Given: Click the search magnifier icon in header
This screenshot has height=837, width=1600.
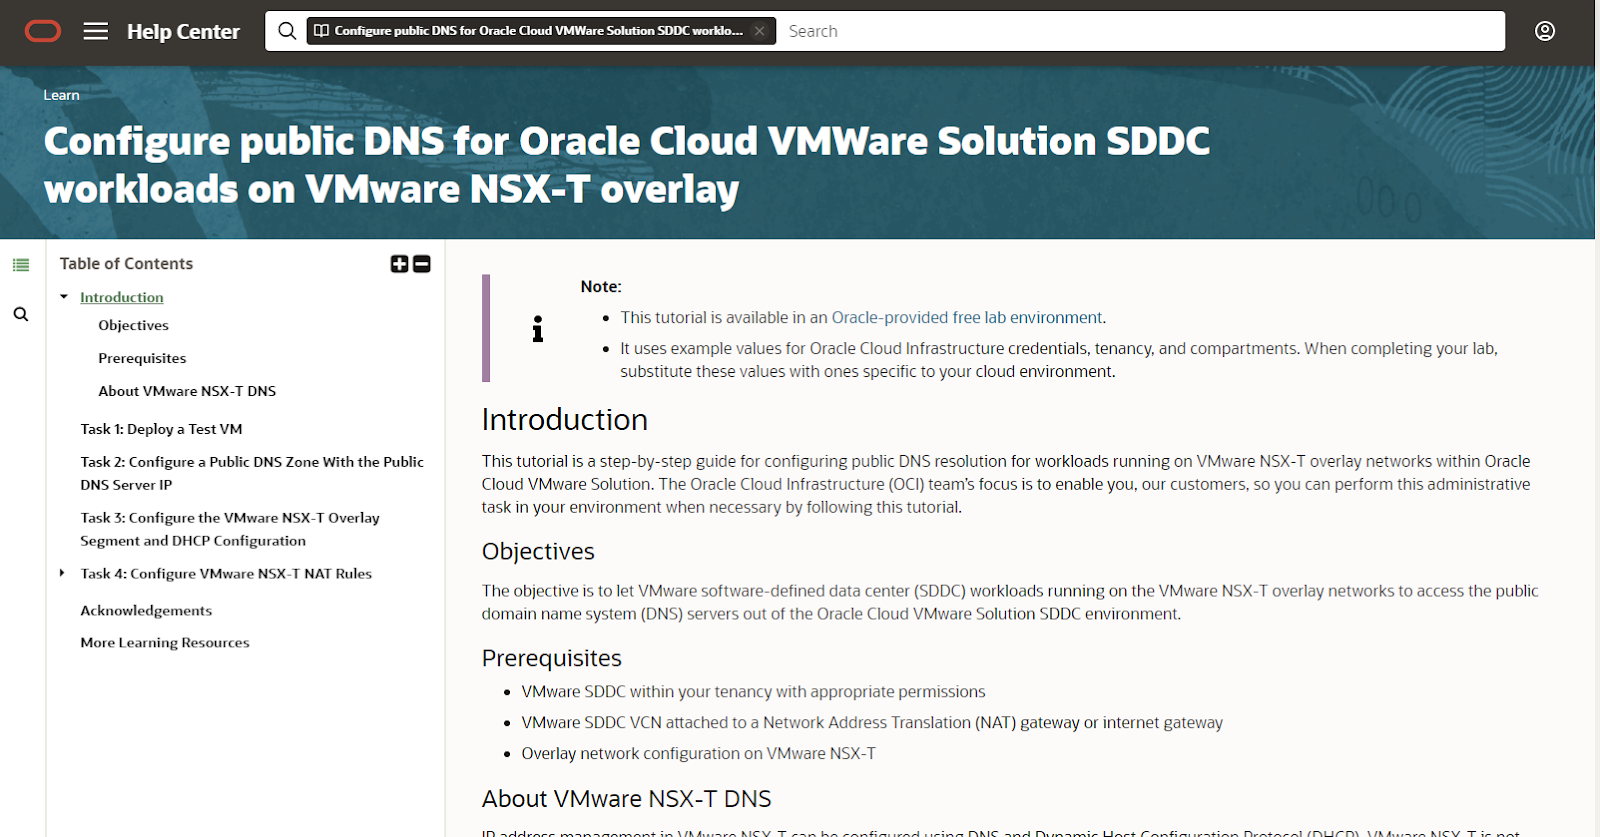Looking at the screenshot, I should [x=287, y=31].
